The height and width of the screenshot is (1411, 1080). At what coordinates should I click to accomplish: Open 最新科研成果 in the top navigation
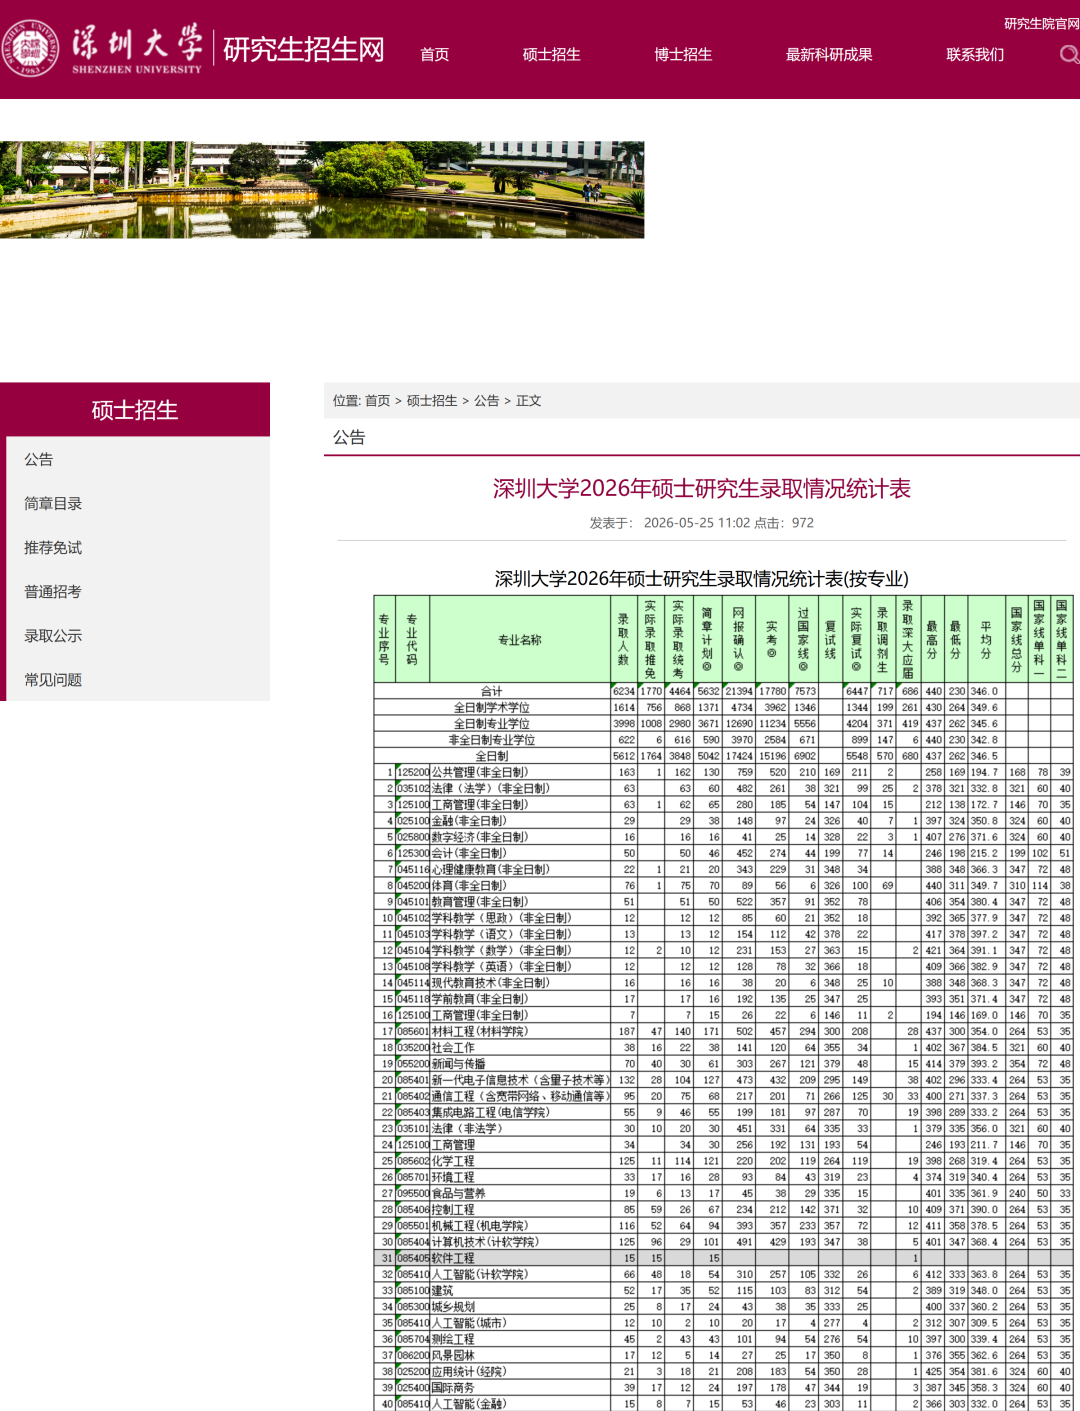pyautogui.click(x=829, y=54)
